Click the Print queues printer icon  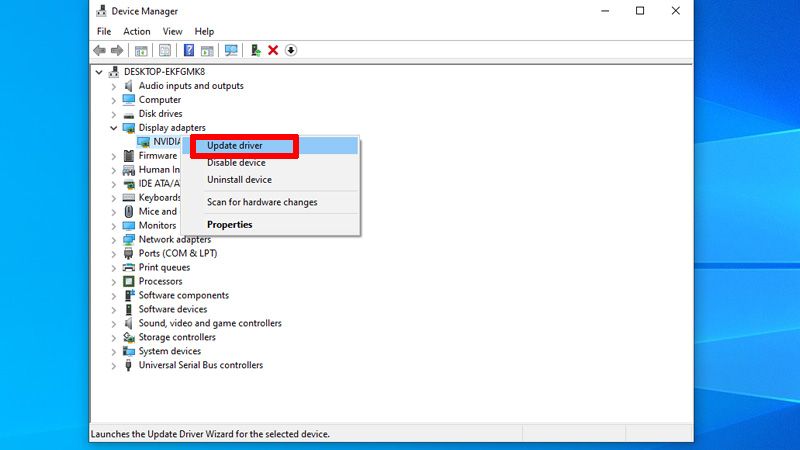click(x=129, y=267)
